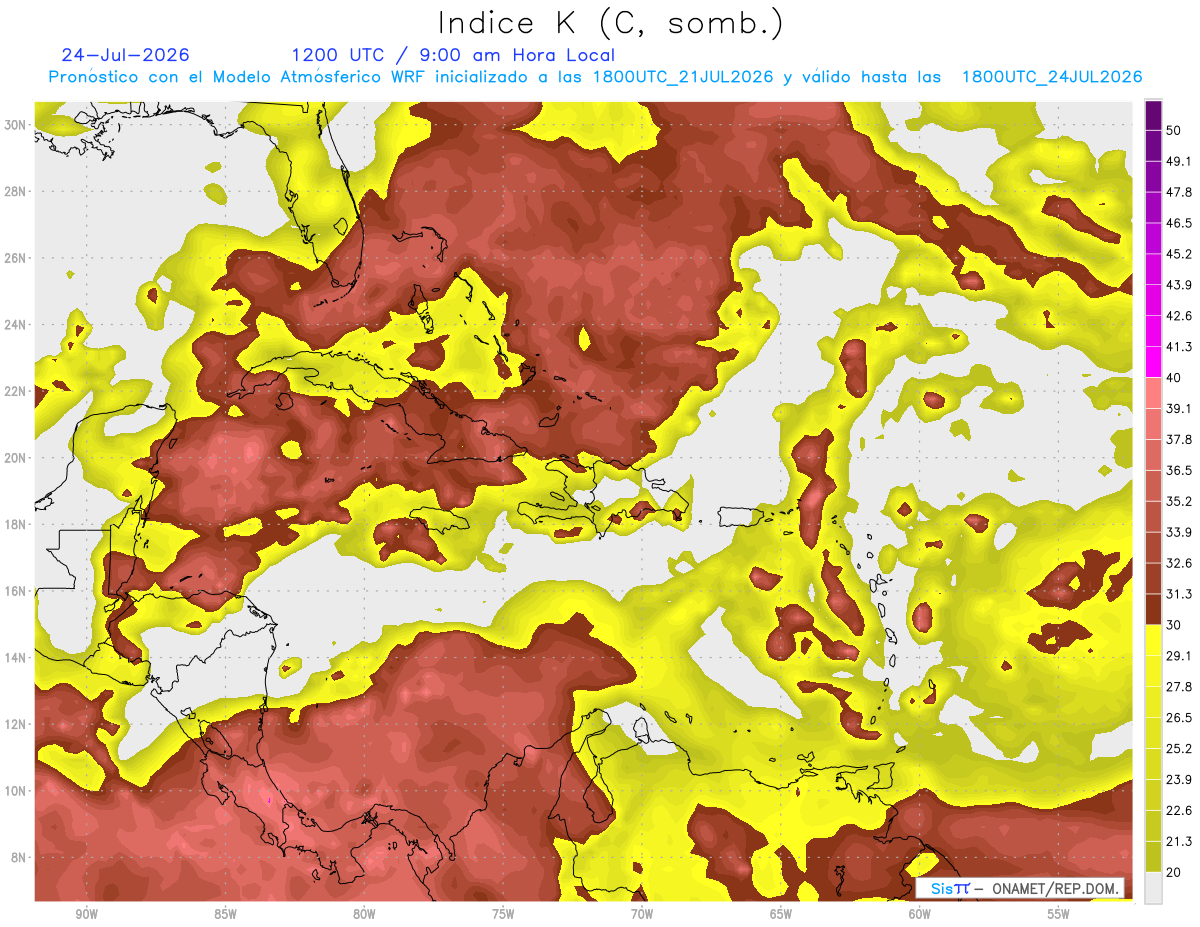Click the colorbar value "36.5"

(1178, 470)
